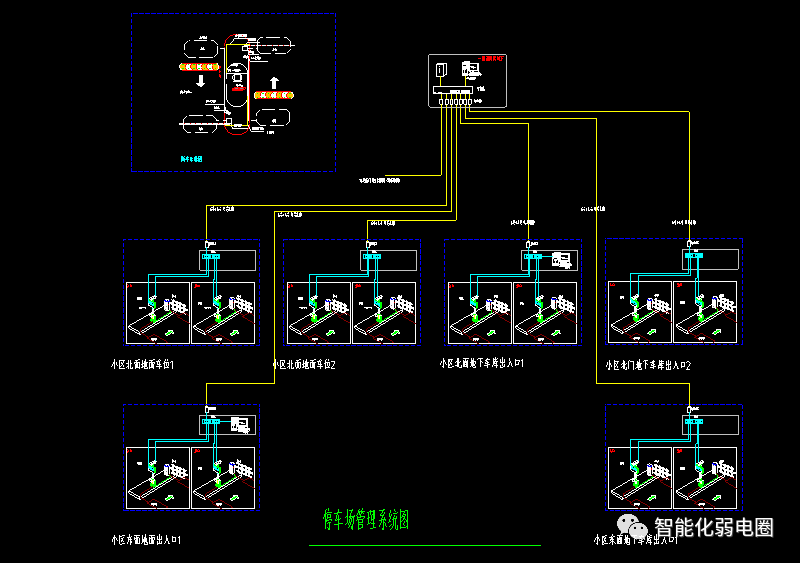Viewport: 800px width, 563px height.
Task: Click the white down arrow in the layout plan
Action: point(201,81)
